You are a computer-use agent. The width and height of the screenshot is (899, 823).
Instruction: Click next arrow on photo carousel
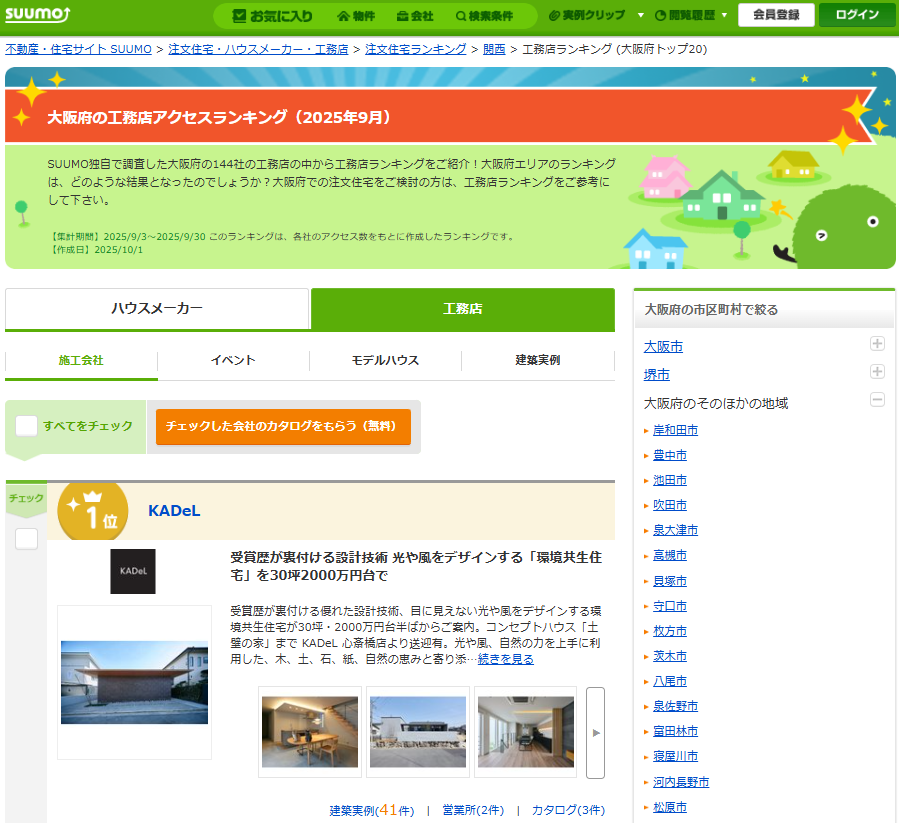595,732
